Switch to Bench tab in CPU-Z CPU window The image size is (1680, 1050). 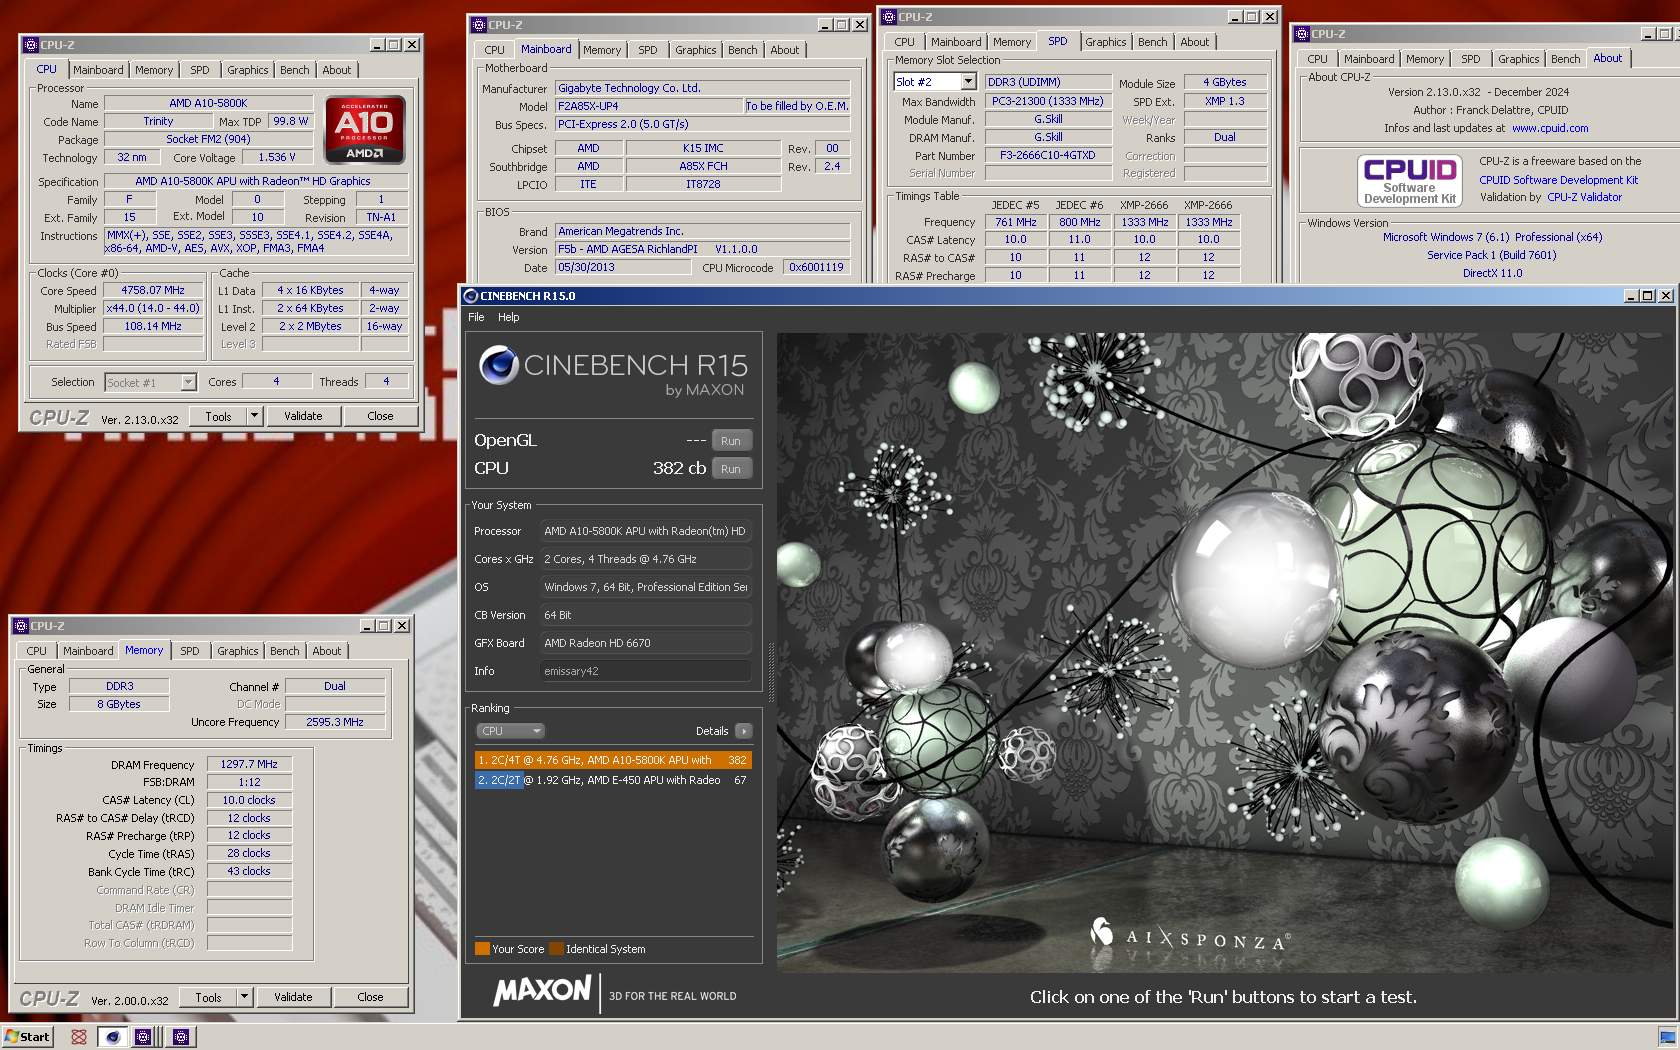tap(294, 70)
